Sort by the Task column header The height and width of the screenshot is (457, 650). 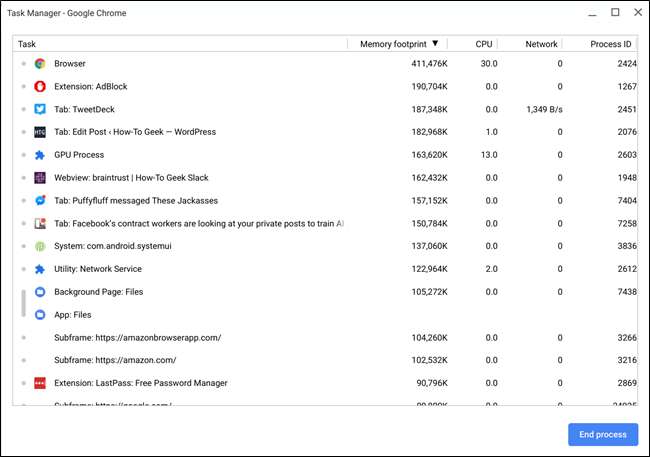pos(182,44)
